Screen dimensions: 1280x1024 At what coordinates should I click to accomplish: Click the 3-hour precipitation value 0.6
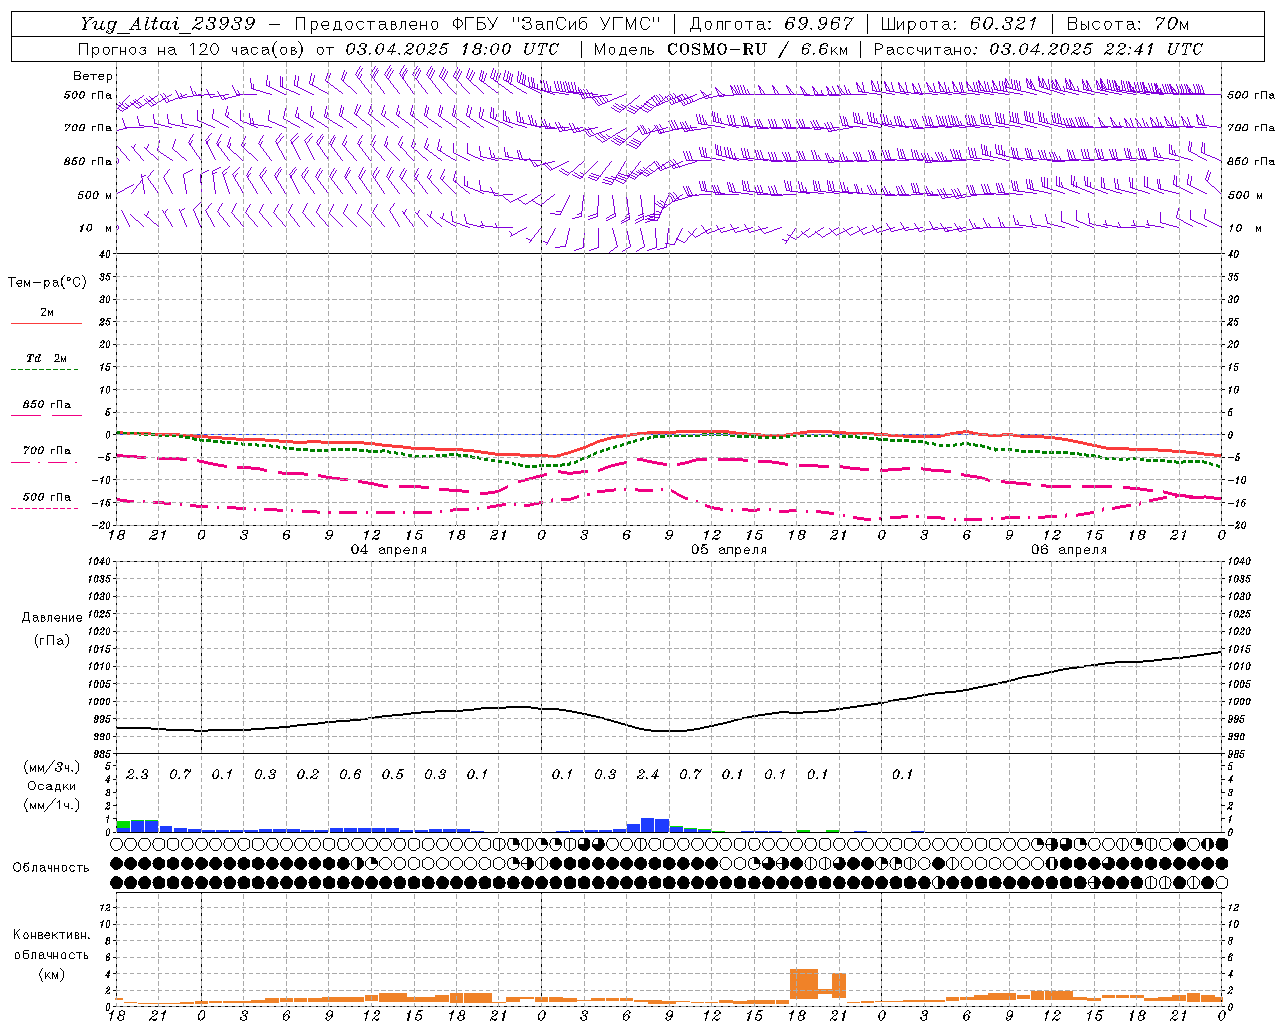pyautogui.click(x=350, y=775)
